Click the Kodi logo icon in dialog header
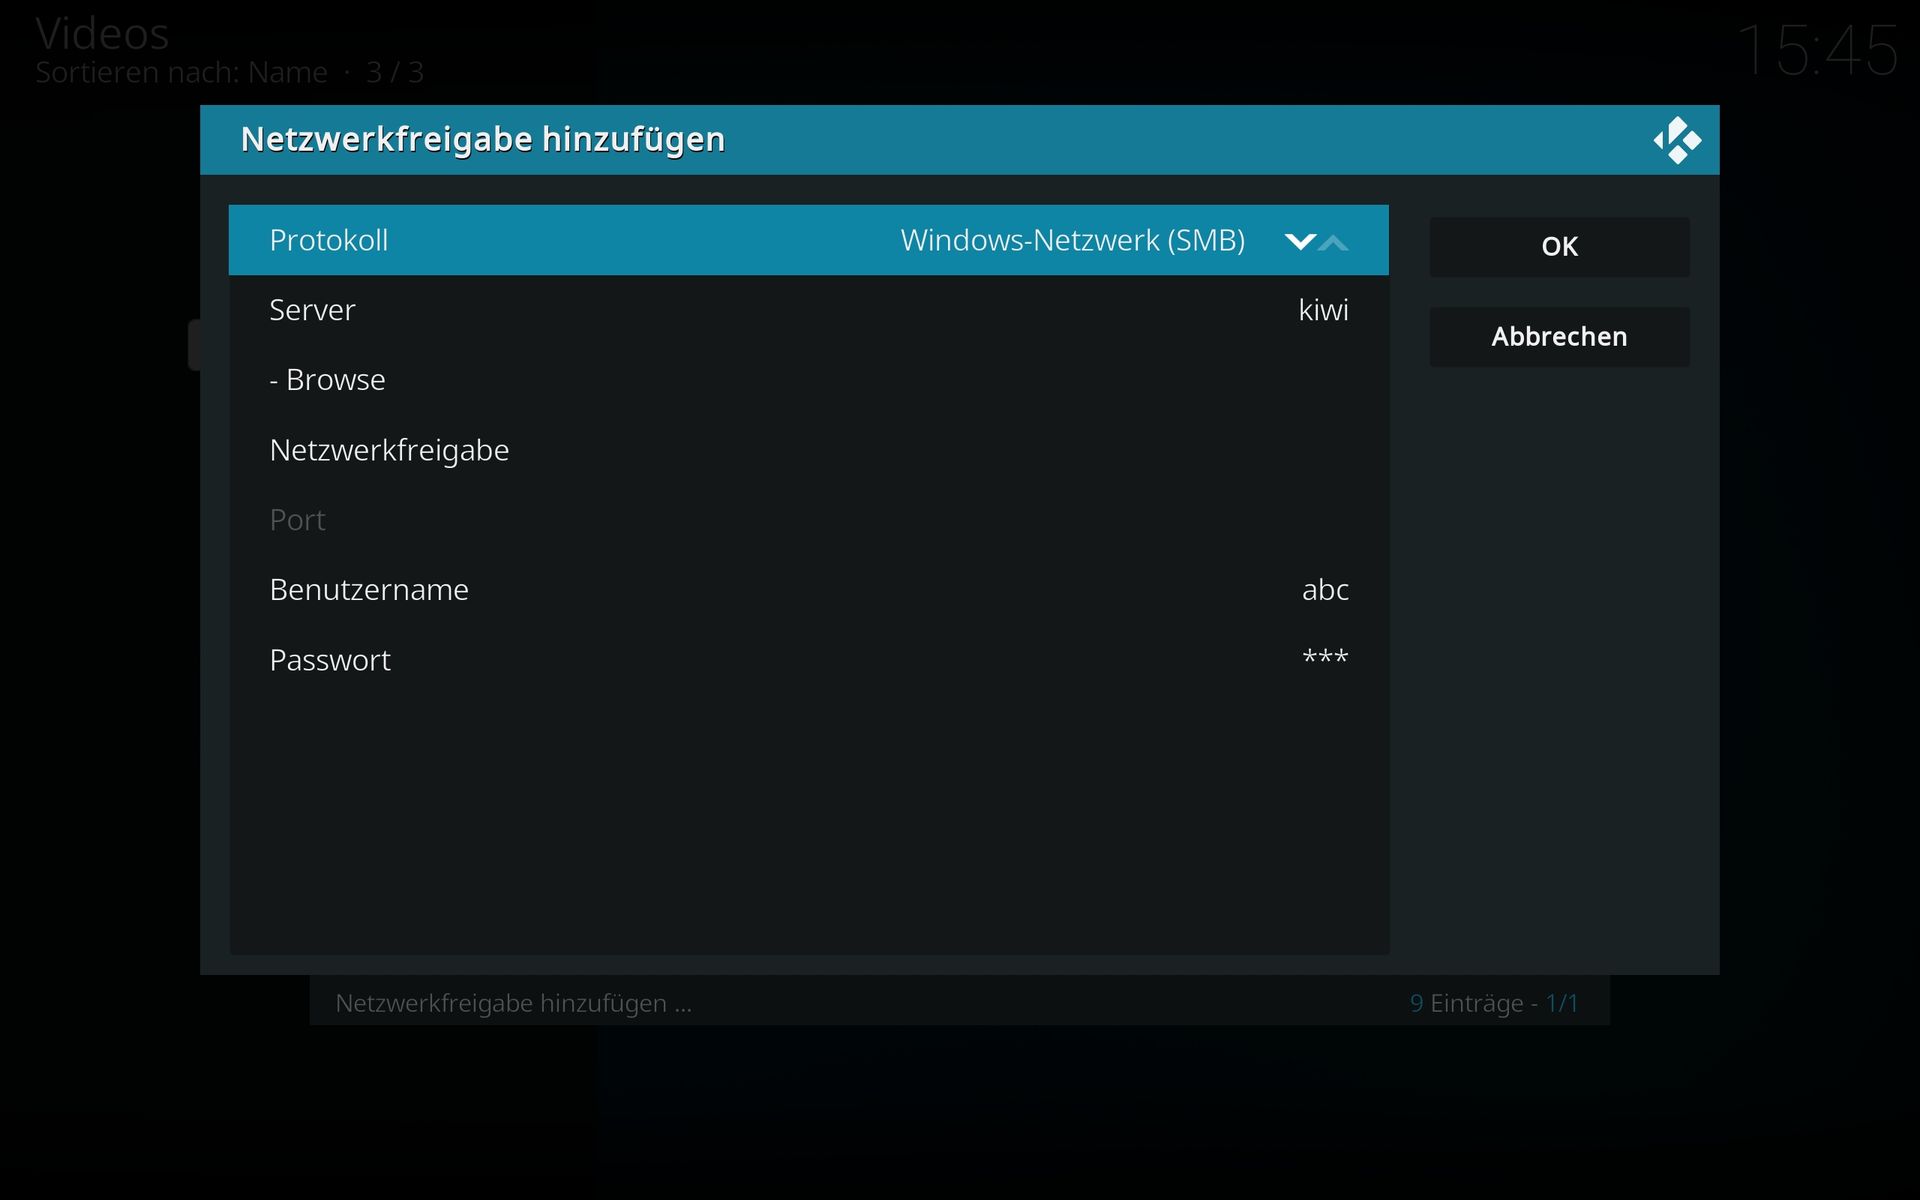 click(1677, 140)
